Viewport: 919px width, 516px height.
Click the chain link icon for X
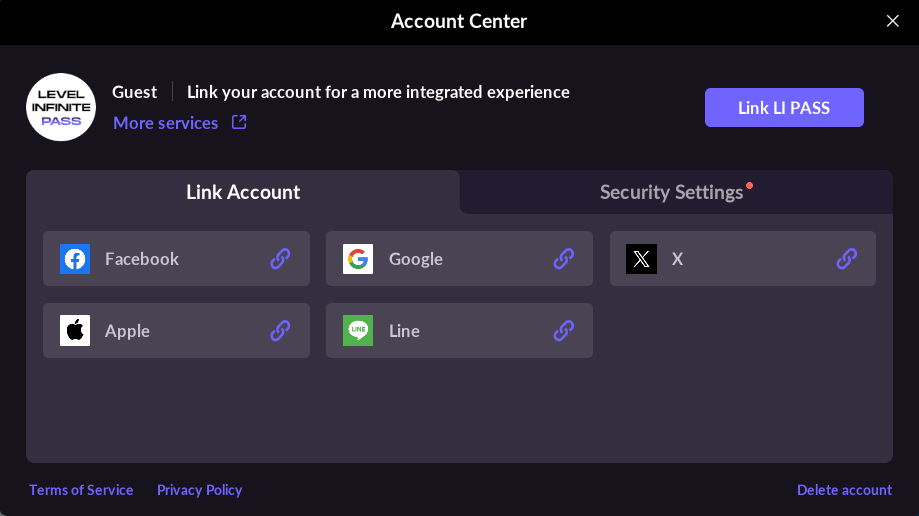tap(847, 259)
